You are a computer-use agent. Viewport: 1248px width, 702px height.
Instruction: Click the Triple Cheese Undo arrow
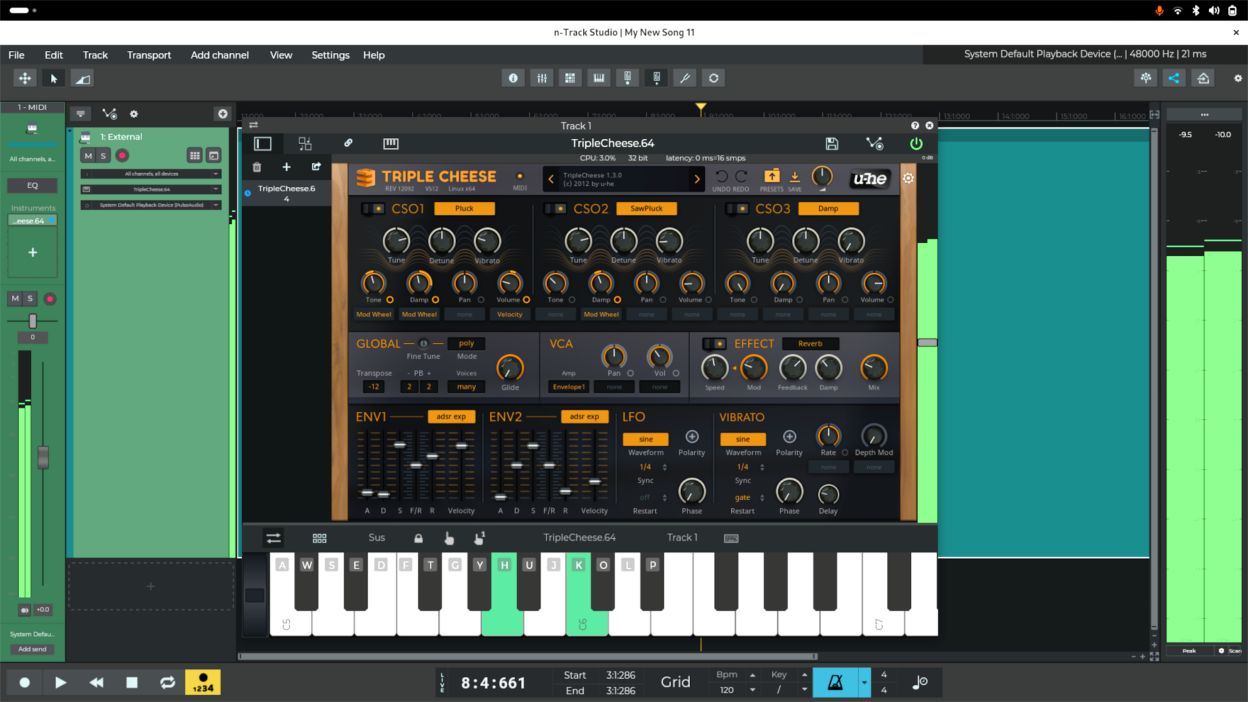(722, 177)
